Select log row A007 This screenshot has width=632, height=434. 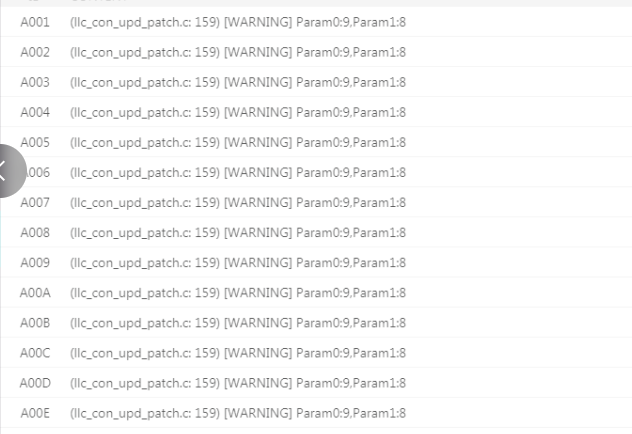[316, 202]
